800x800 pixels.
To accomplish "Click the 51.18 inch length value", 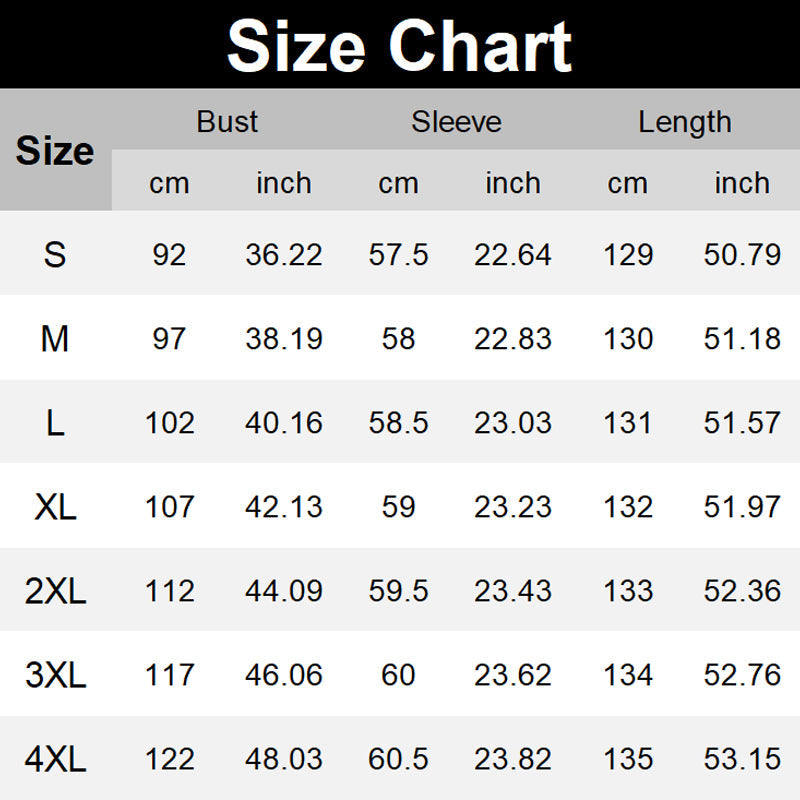I will coord(742,339).
